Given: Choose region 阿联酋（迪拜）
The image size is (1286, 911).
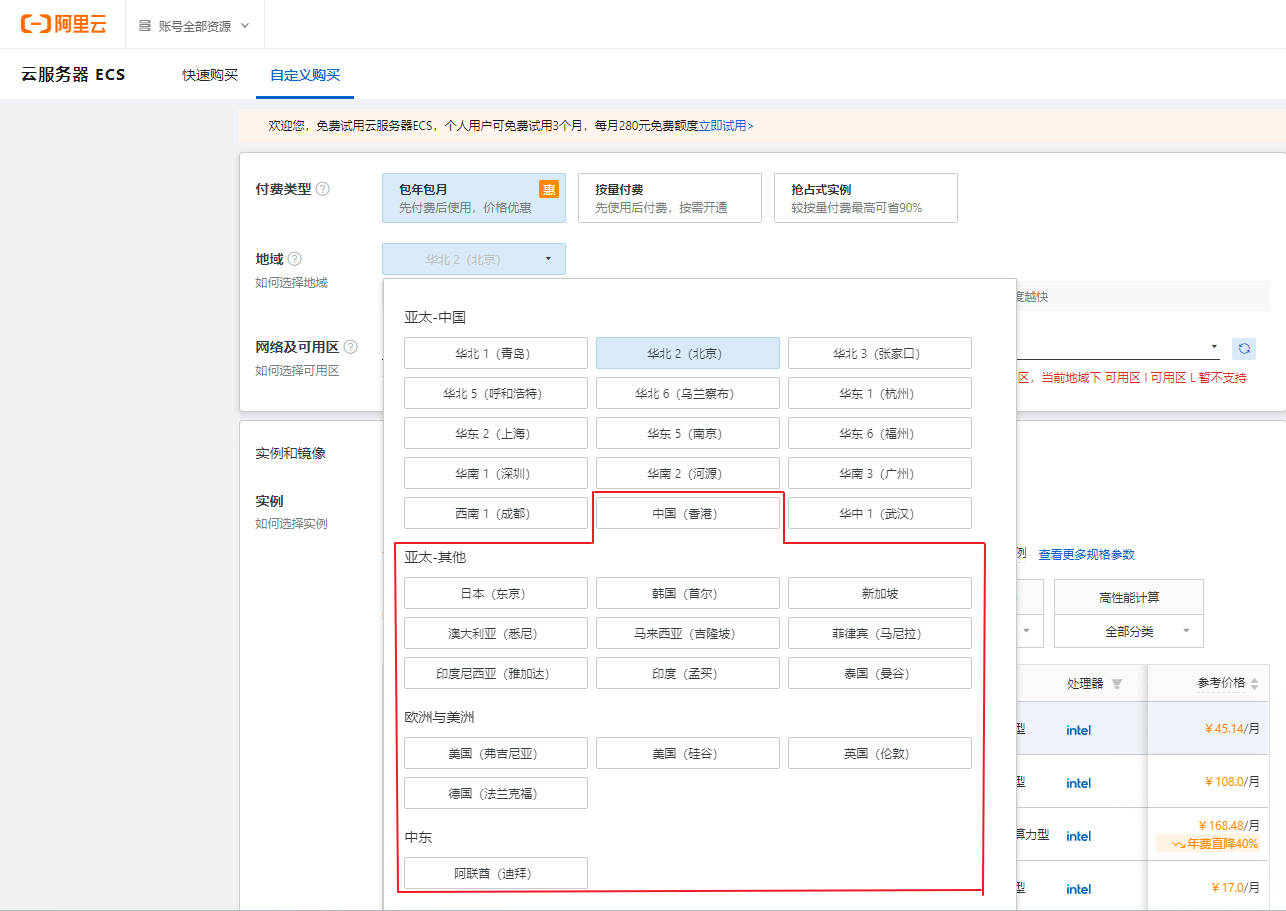Looking at the screenshot, I should coord(496,873).
